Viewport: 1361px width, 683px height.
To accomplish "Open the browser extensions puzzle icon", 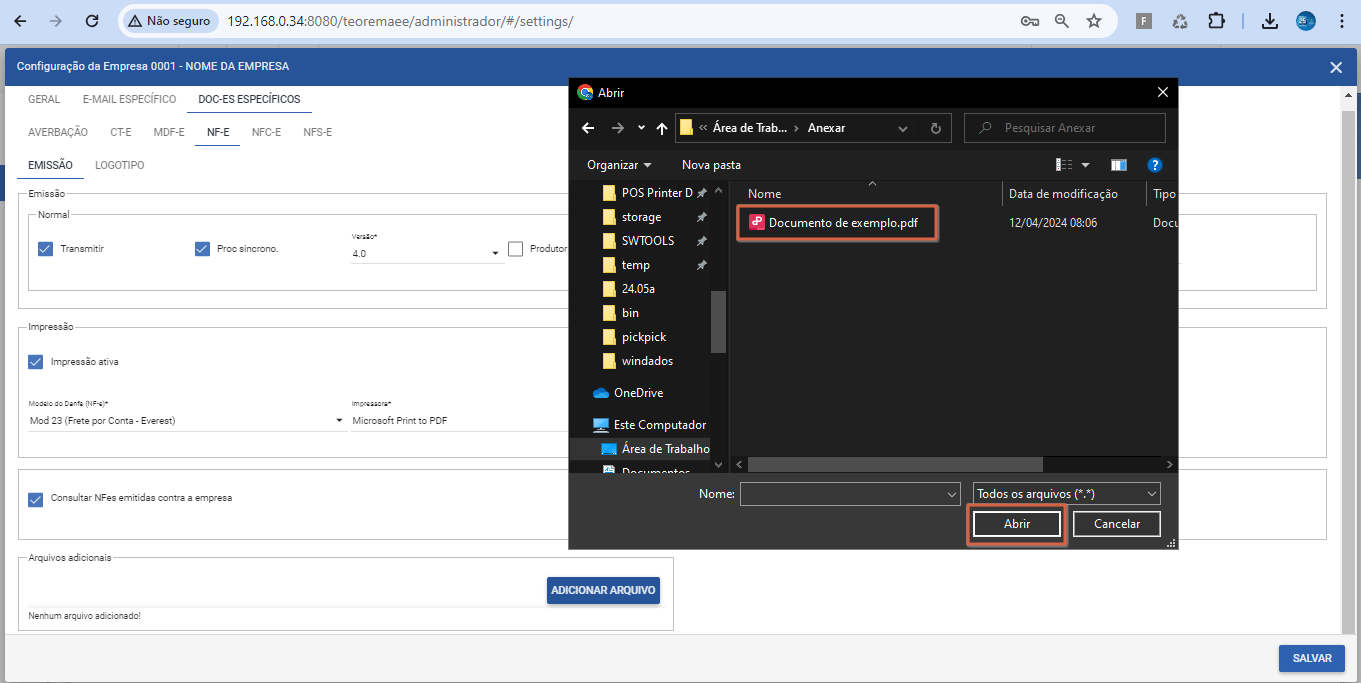I will coord(1216,21).
